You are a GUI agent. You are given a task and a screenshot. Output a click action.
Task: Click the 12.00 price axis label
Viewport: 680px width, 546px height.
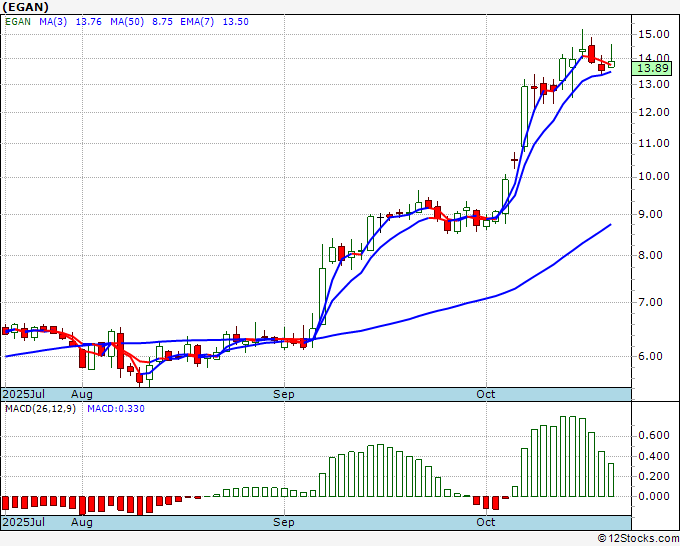(x=654, y=112)
